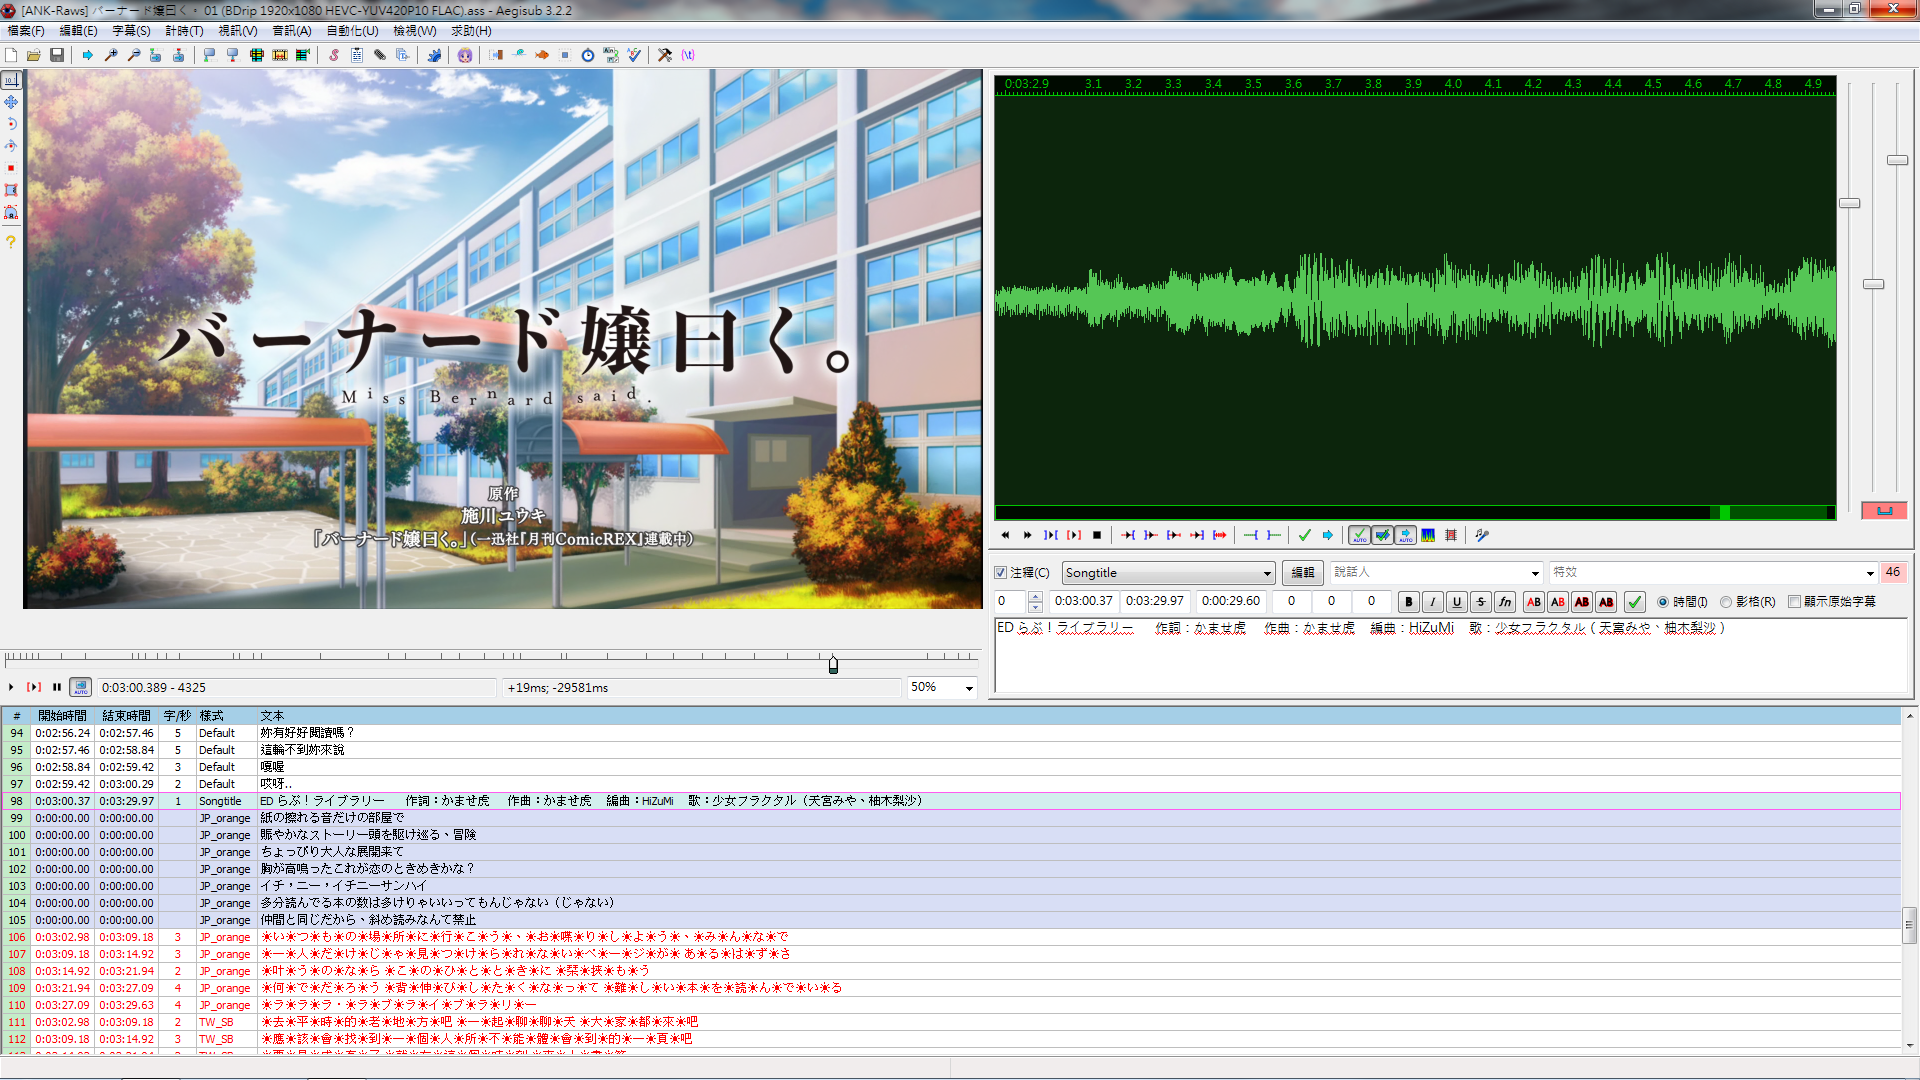Screen dimensions: 1920x1080
Task: Click the audio Play selection icon
Action: pyautogui.click(x=1051, y=535)
